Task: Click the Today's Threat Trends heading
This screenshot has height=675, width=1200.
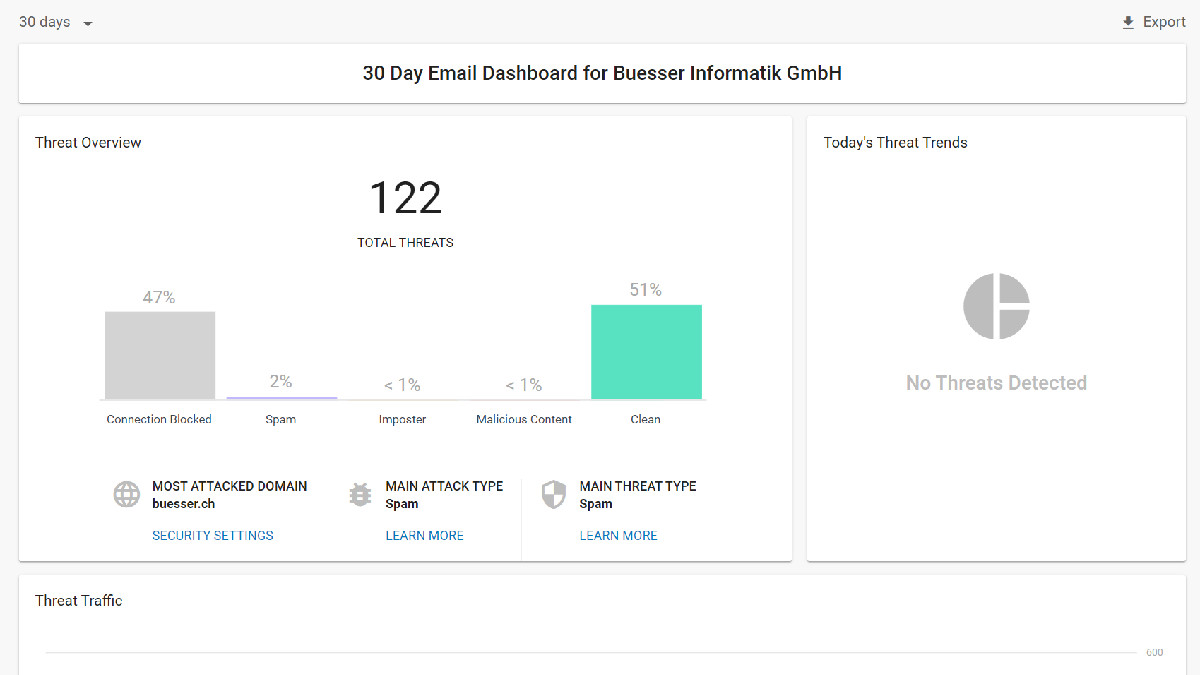Action: [x=896, y=142]
